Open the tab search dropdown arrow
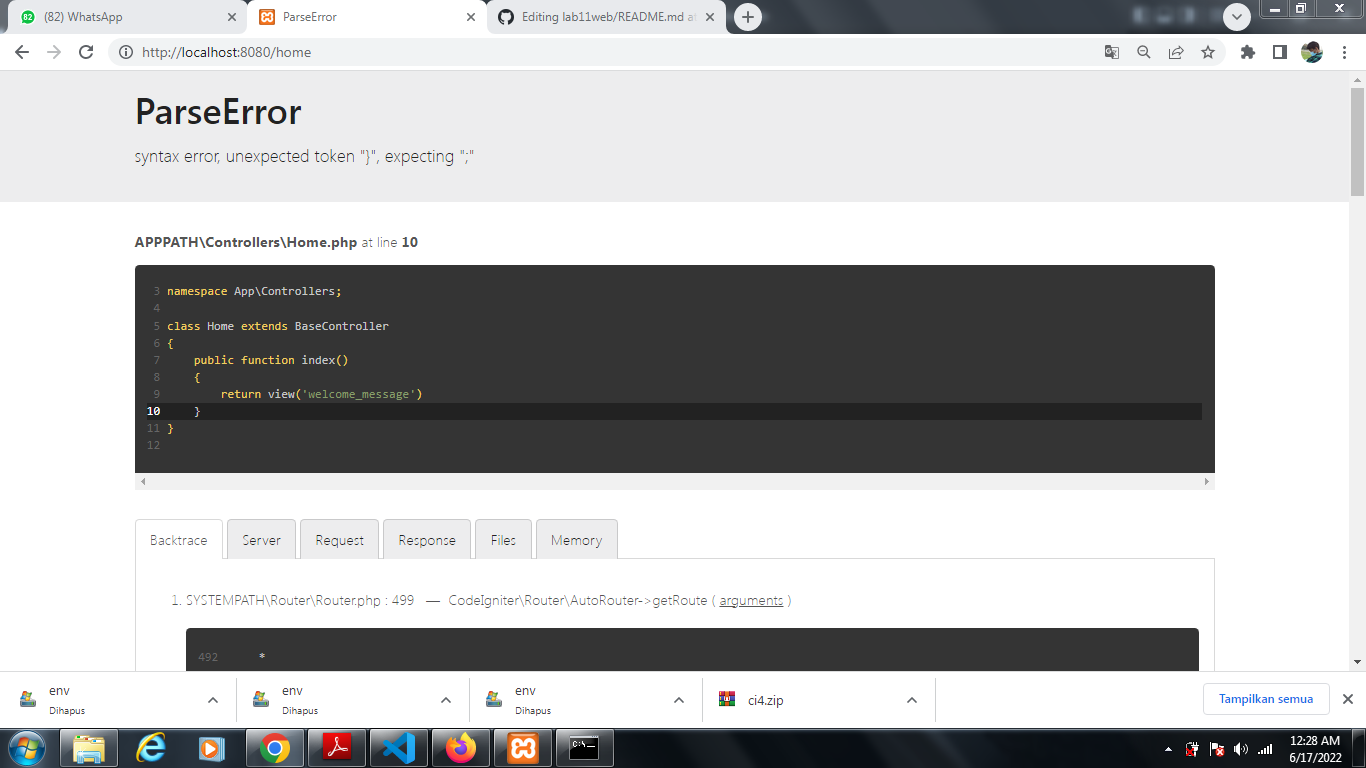 click(1237, 17)
